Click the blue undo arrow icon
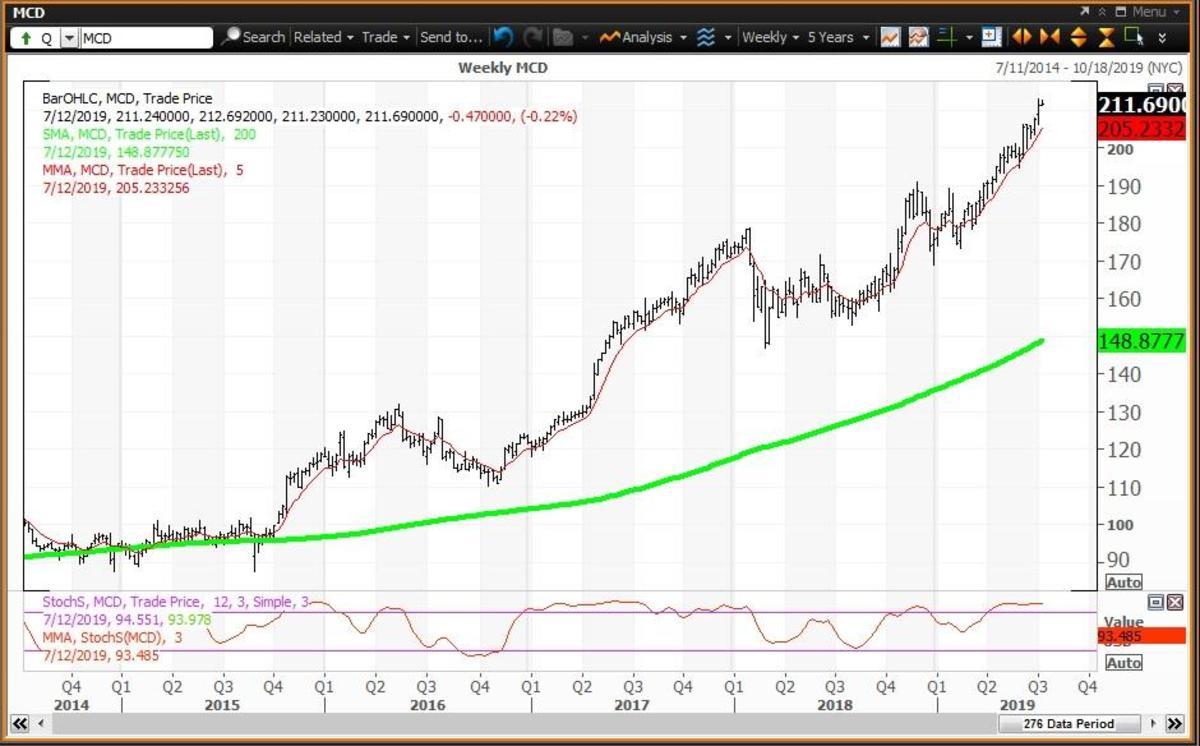 [x=504, y=37]
